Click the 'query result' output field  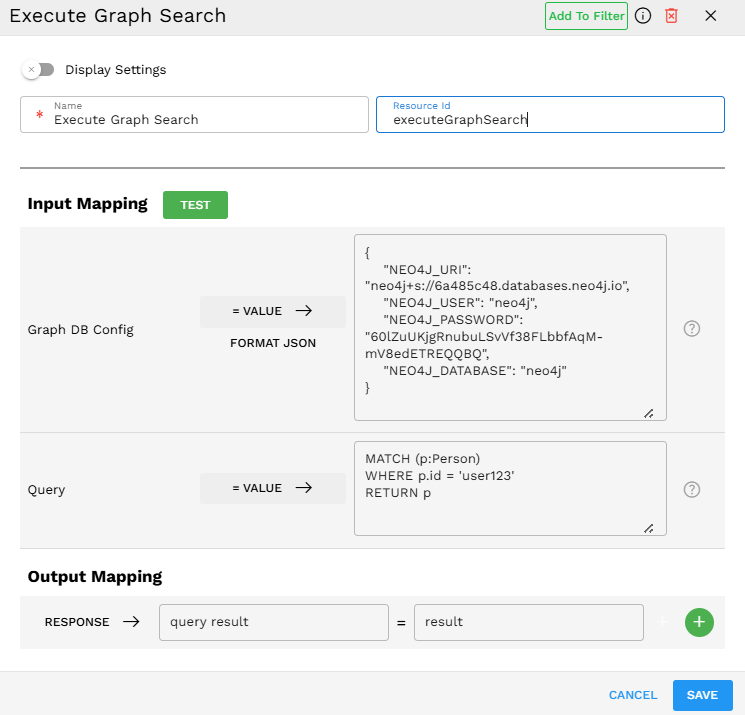coord(273,622)
